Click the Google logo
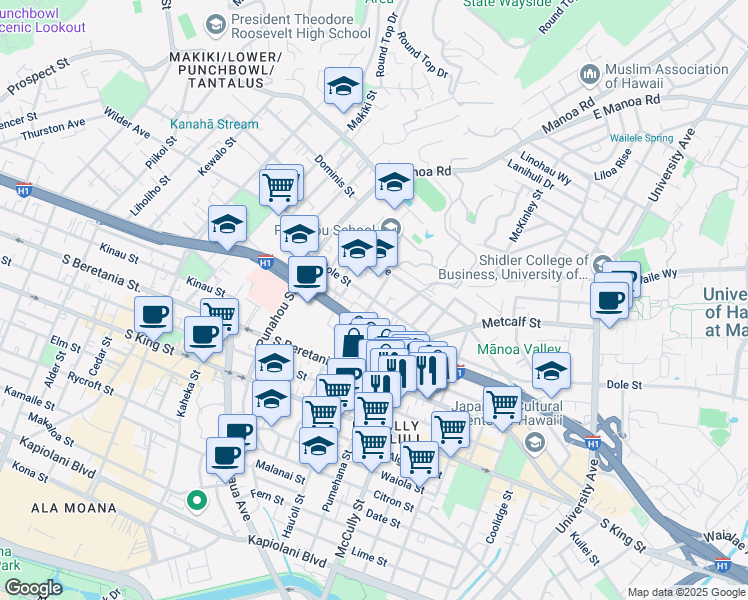 pyautogui.click(x=33, y=588)
